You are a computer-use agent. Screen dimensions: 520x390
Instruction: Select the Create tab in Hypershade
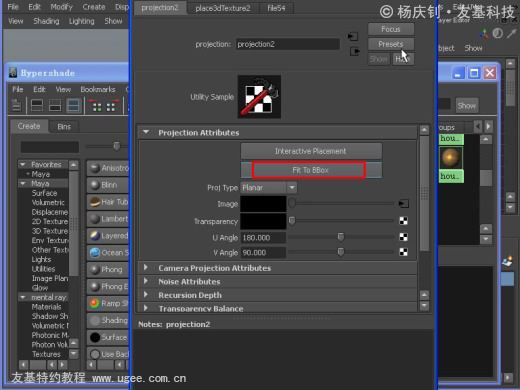[29, 126]
